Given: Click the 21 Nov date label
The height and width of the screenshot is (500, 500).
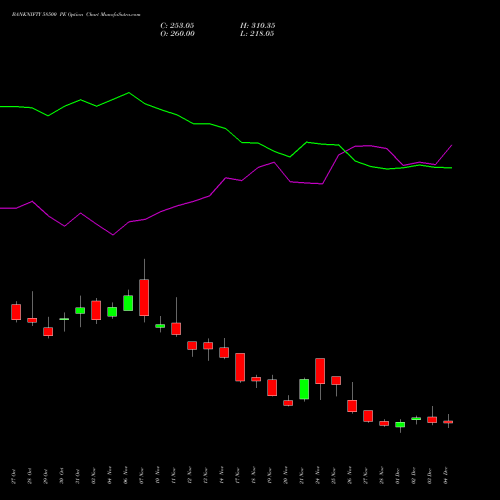Looking at the screenshot, I should 301,476.
